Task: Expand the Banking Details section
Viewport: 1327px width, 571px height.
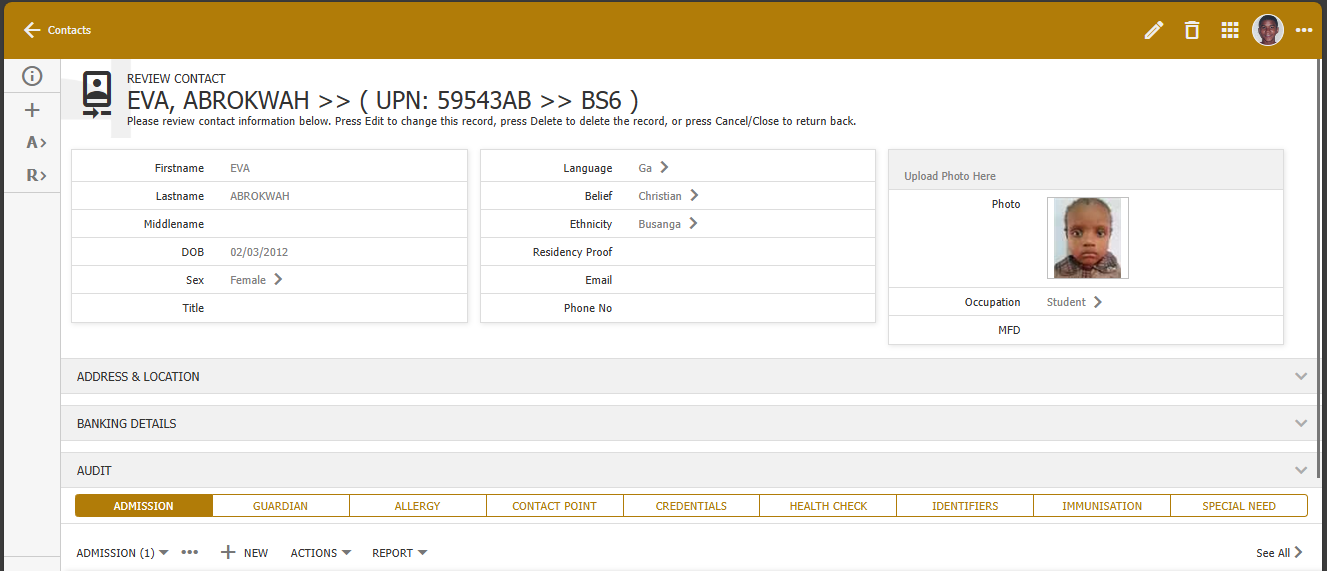Action: (1300, 424)
